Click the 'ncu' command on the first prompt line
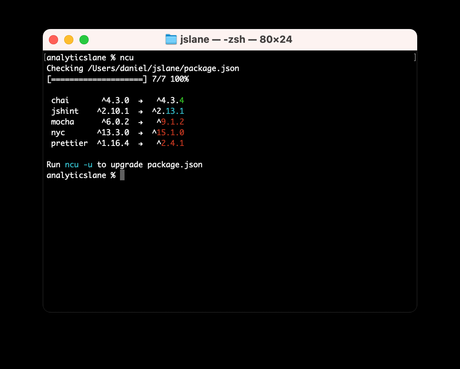The height and width of the screenshot is (369, 460). [127, 58]
